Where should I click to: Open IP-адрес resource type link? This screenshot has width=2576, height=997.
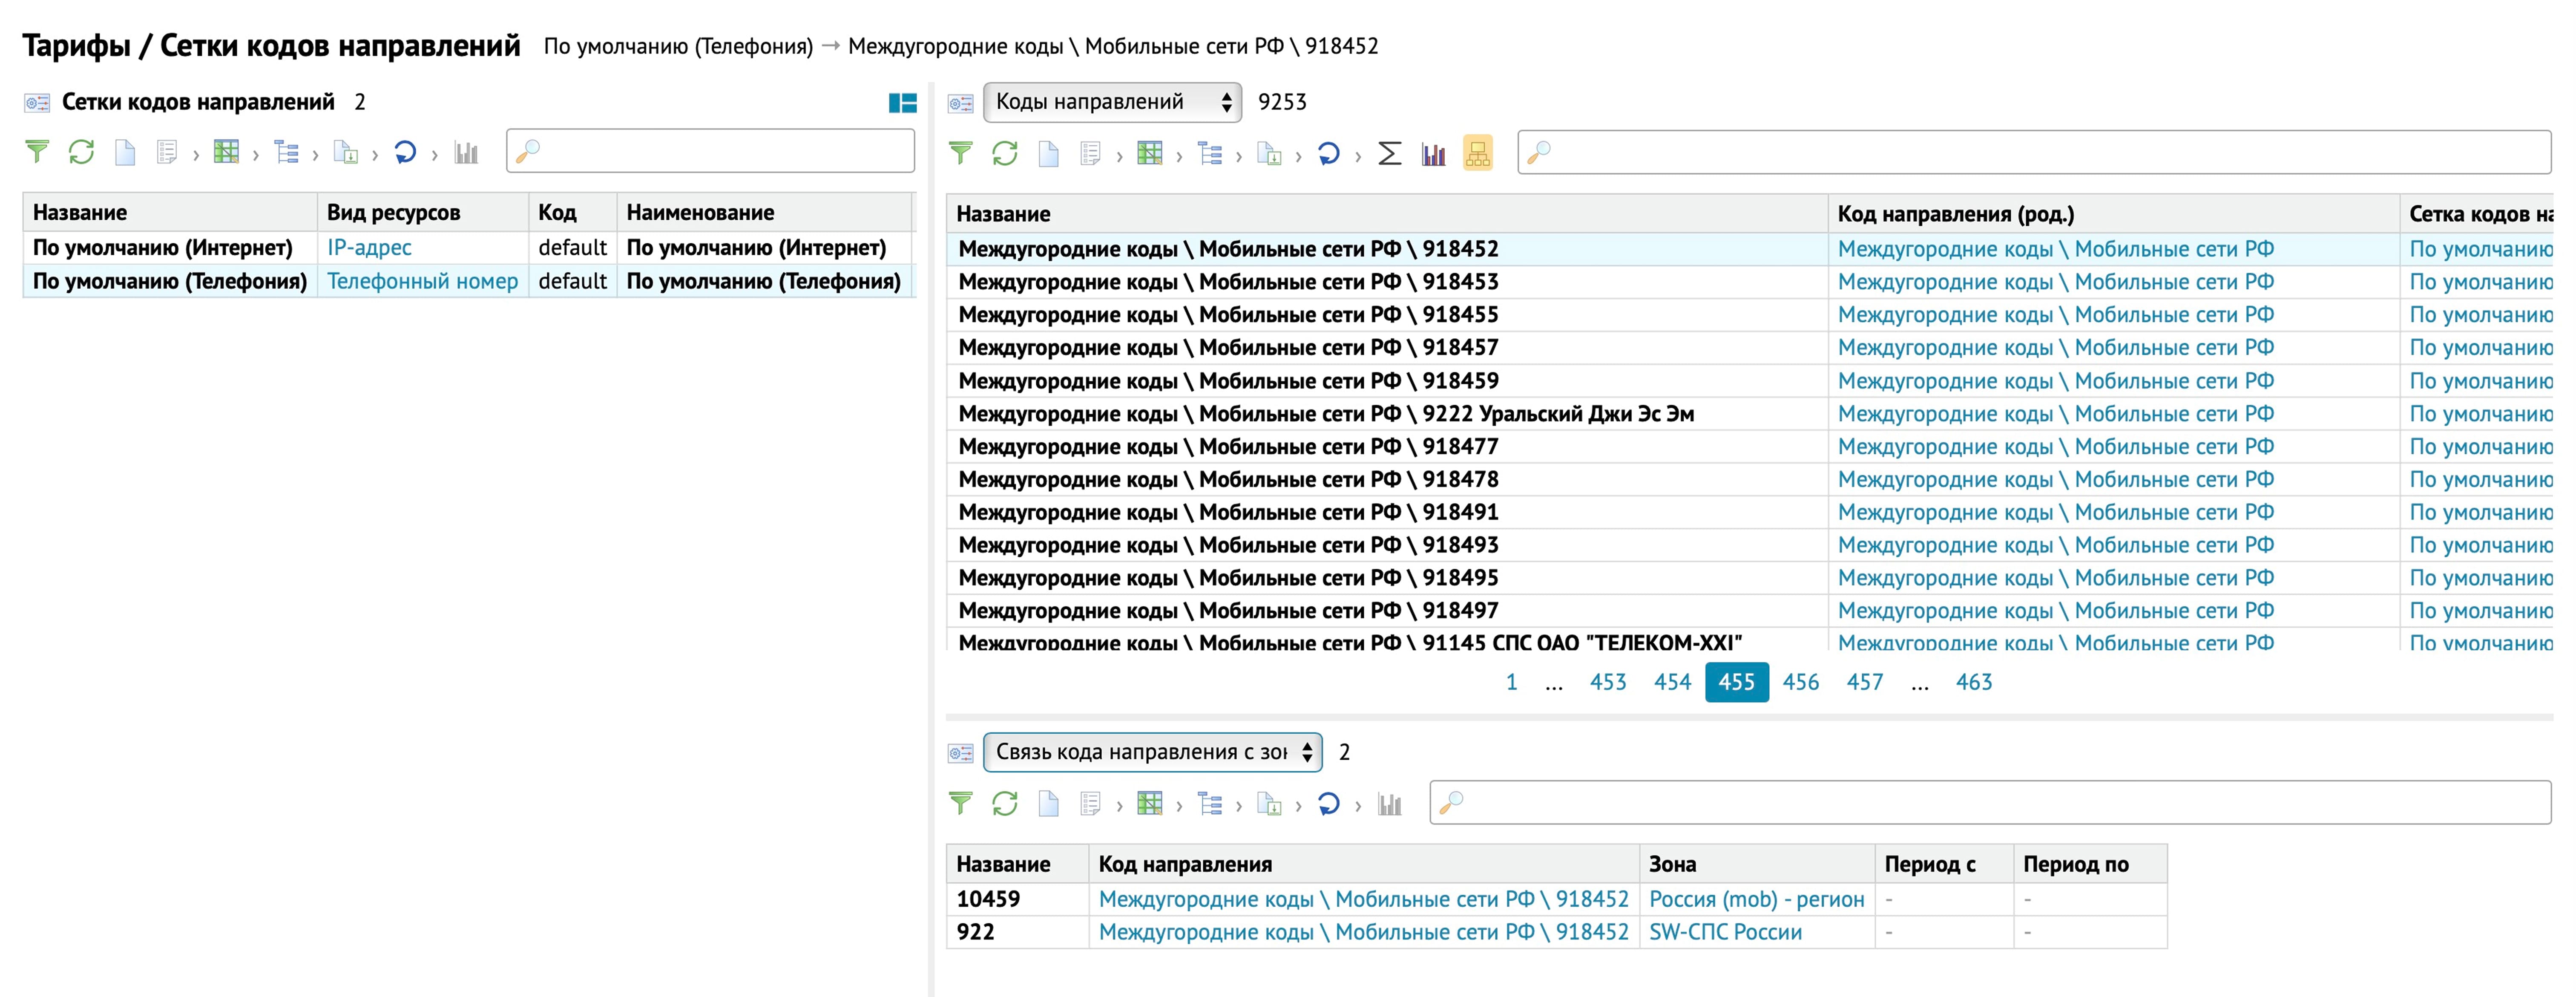(x=369, y=247)
